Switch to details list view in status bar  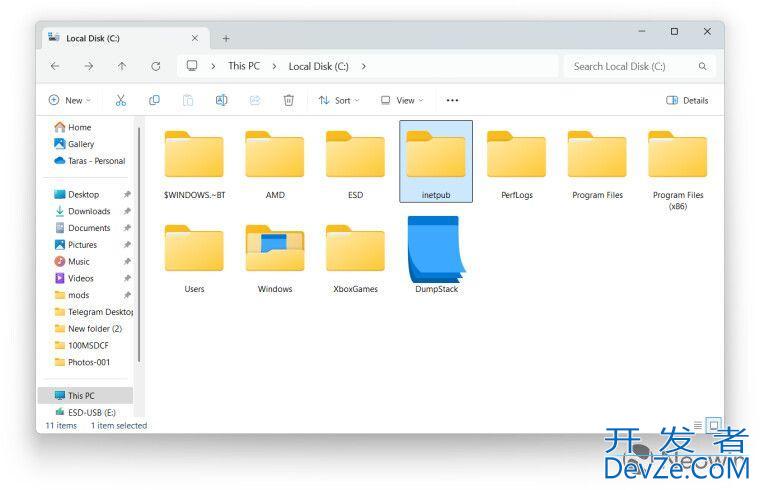pos(698,425)
